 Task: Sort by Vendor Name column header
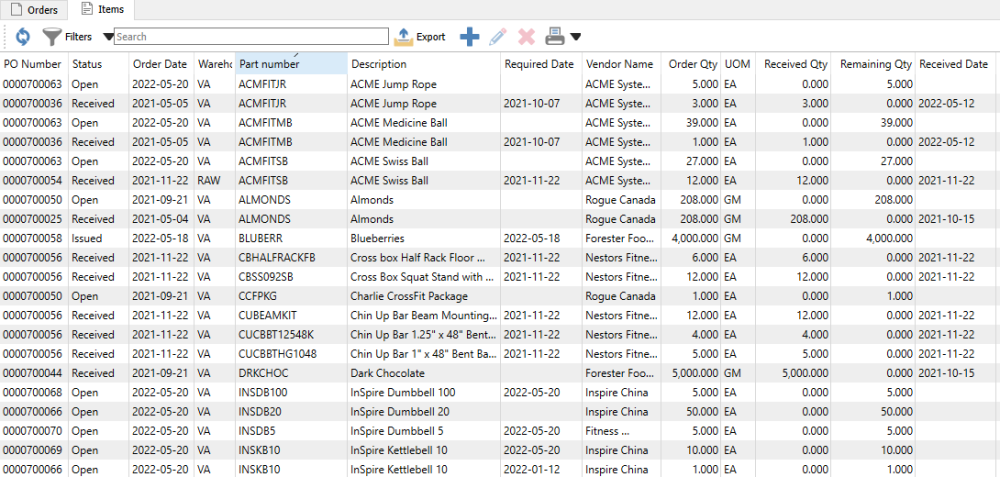point(619,64)
